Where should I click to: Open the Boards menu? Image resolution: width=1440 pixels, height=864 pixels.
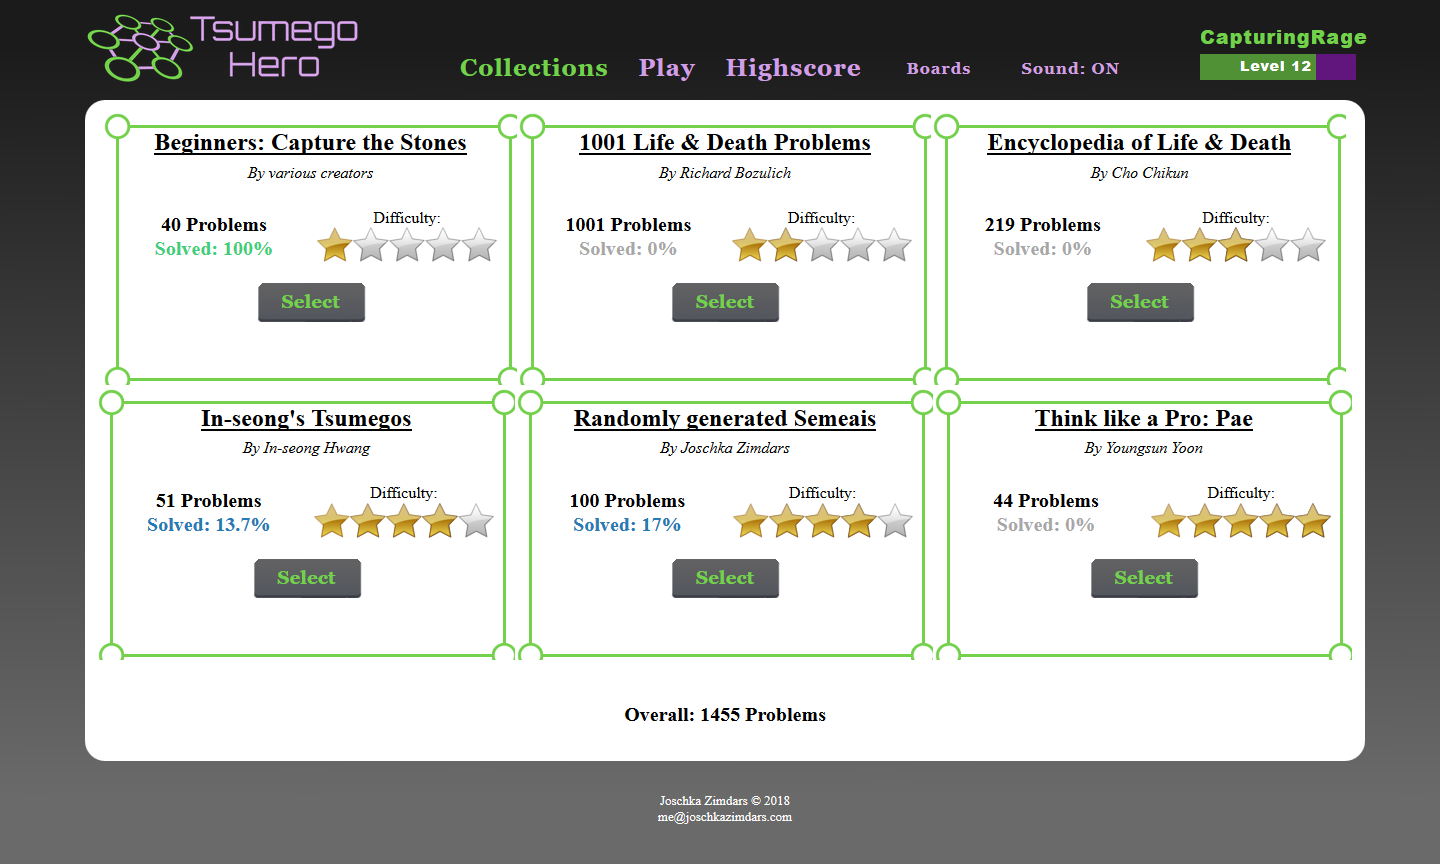tap(938, 68)
